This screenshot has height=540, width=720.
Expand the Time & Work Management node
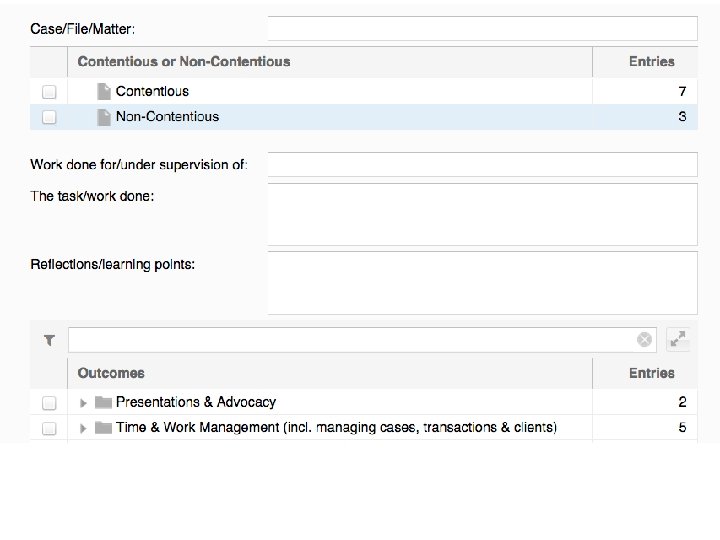pyautogui.click(x=84, y=428)
